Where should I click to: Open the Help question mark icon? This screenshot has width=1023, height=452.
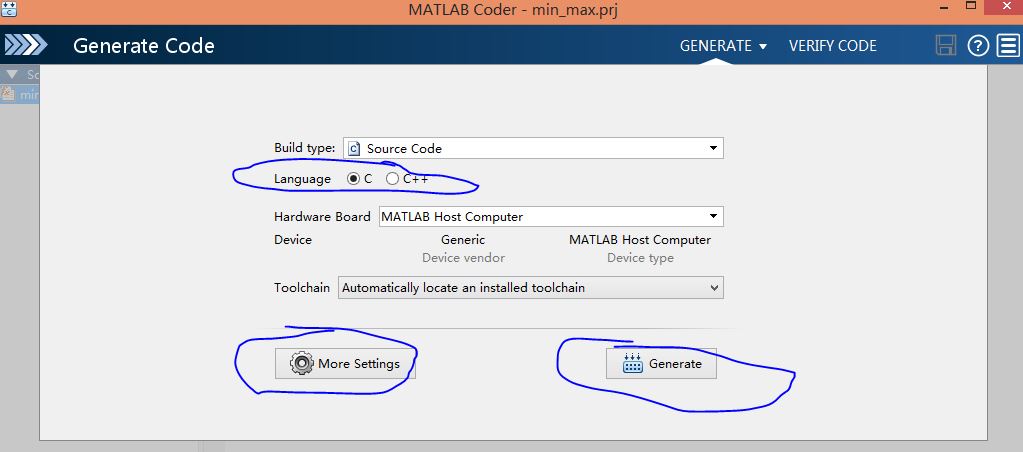pos(978,46)
